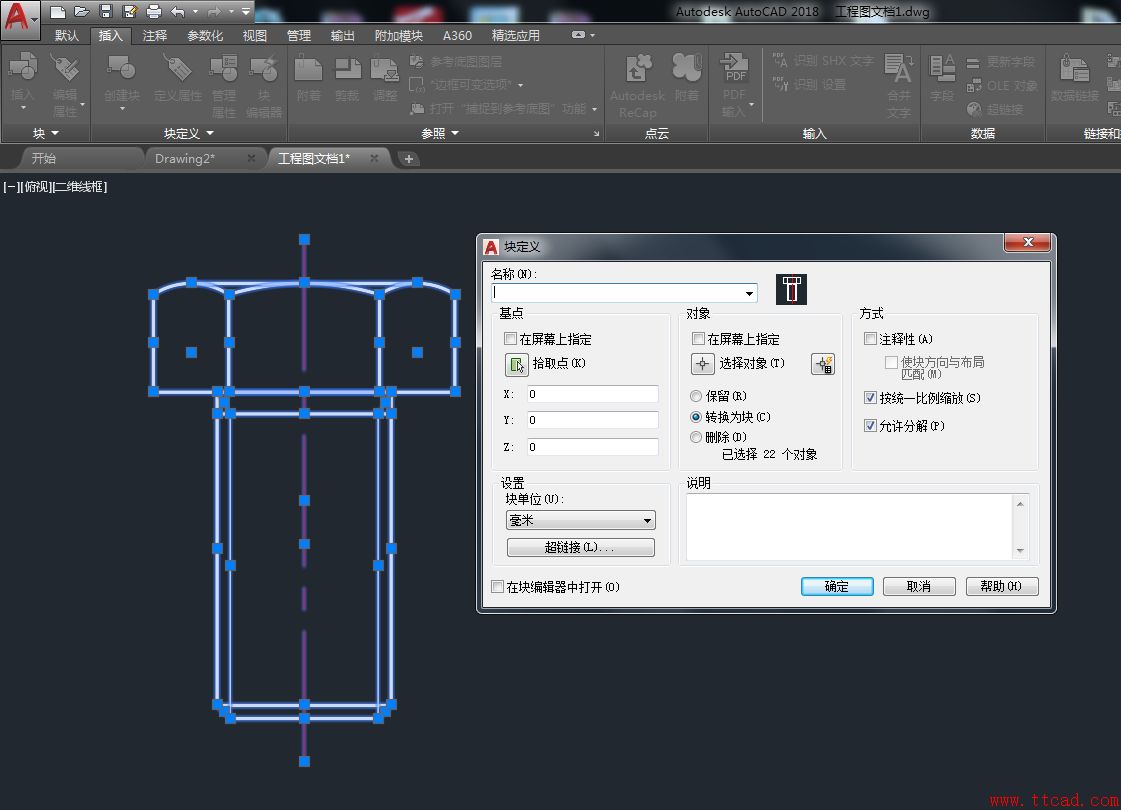Switch to the 参数化 ribbon tab

click(x=205, y=35)
